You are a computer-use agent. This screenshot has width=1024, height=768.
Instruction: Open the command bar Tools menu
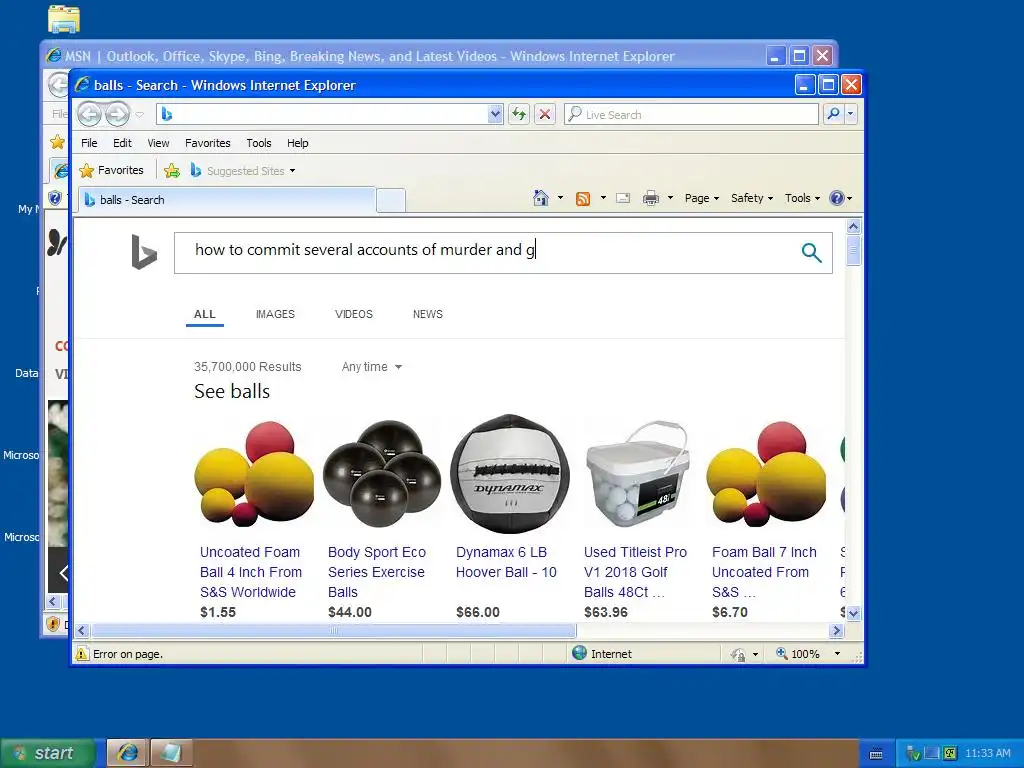click(x=802, y=198)
